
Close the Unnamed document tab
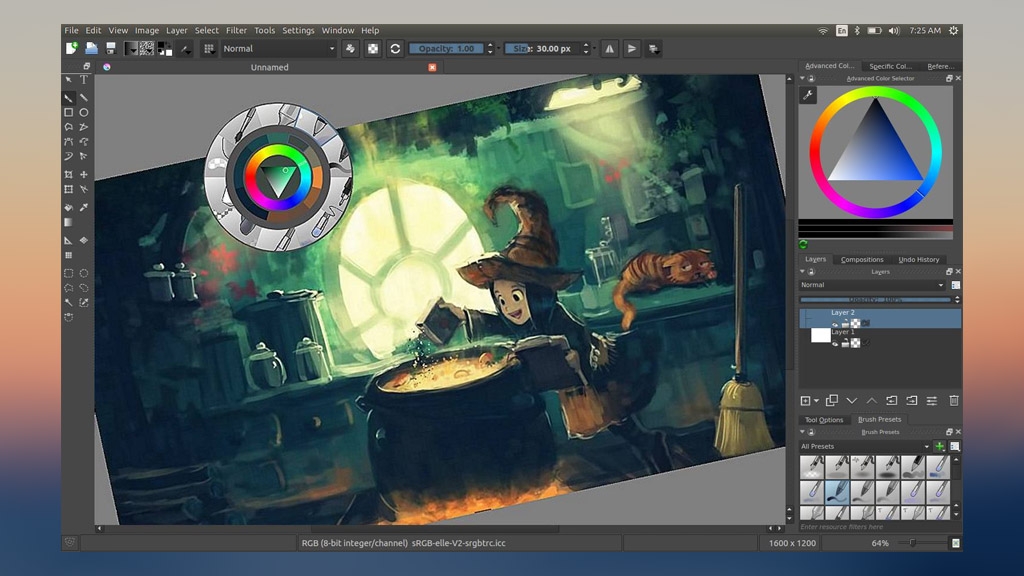click(432, 67)
